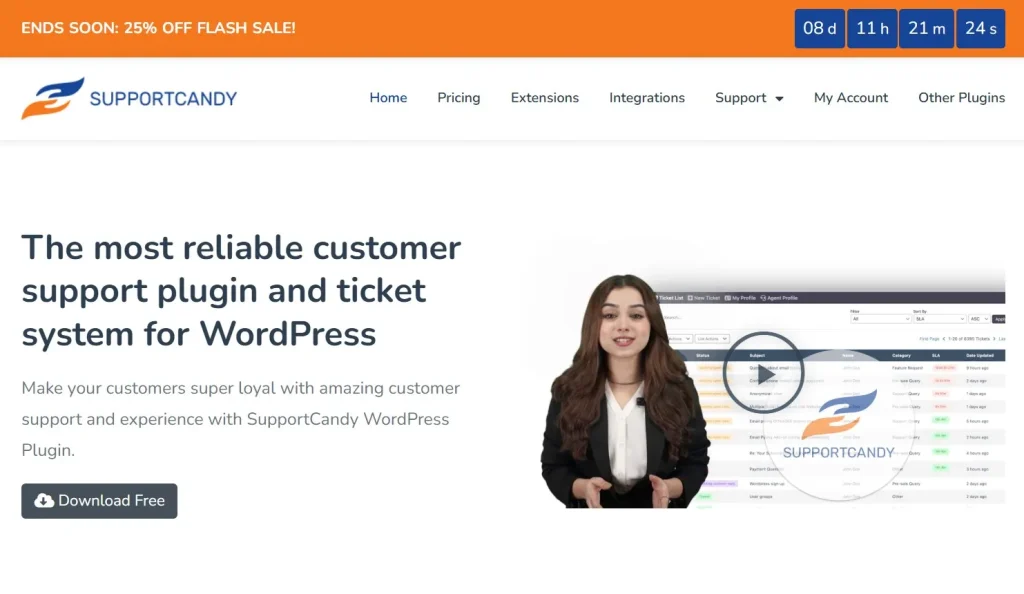The width and height of the screenshot is (1024, 594).
Task: Click the My Profile icon in dashboard toolbar
Action: [x=729, y=298]
